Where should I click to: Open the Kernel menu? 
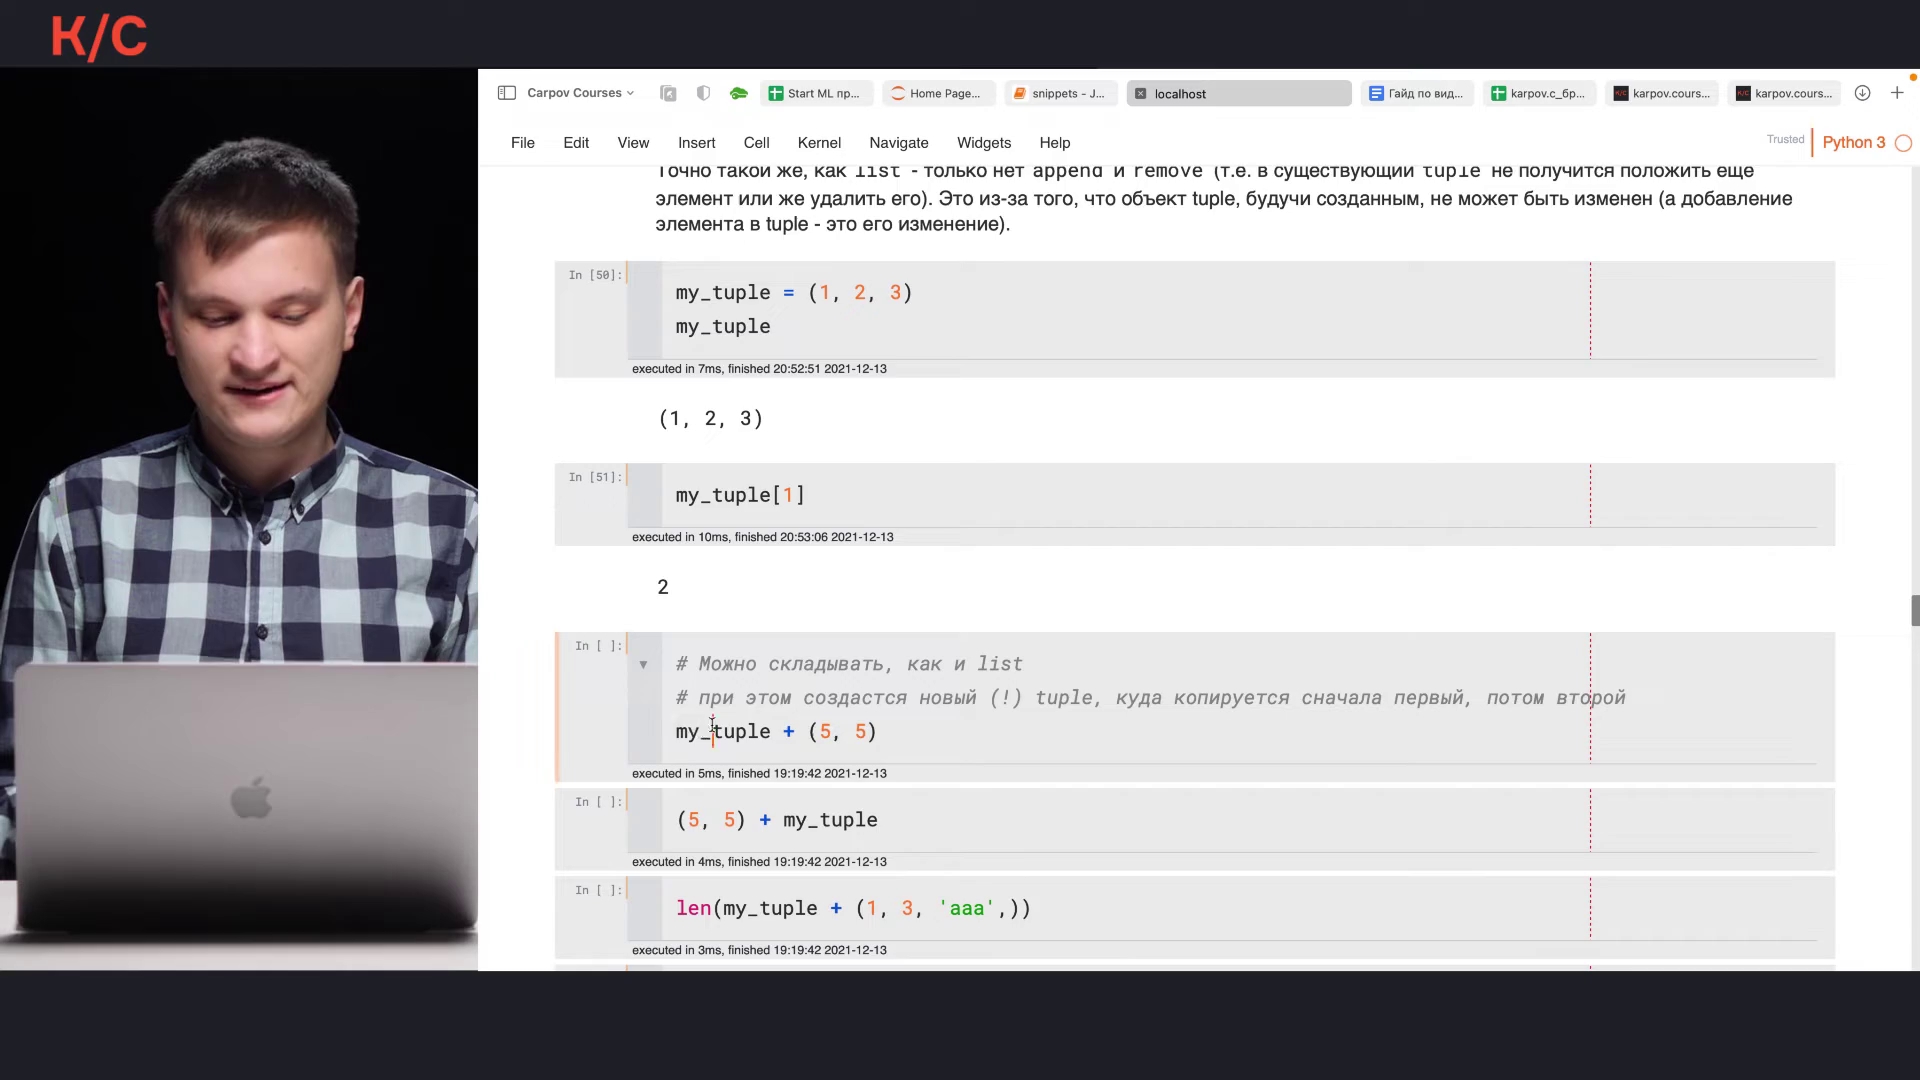tap(819, 143)
